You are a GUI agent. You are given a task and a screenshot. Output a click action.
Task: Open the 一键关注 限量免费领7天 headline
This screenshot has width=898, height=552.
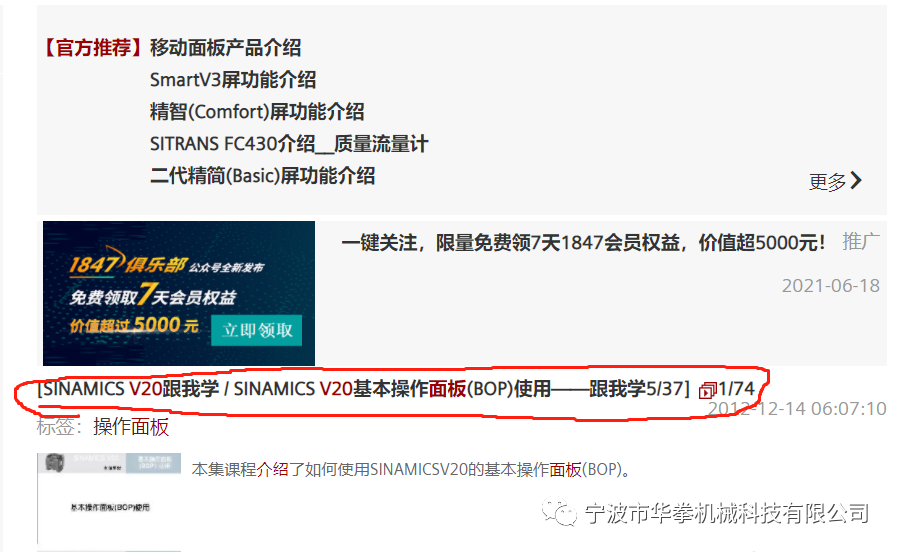point(584,243)
